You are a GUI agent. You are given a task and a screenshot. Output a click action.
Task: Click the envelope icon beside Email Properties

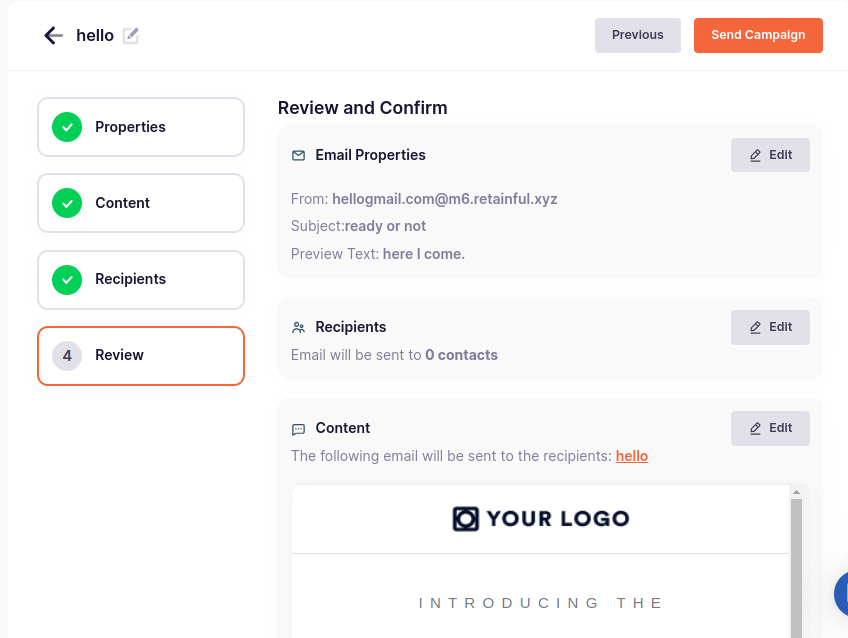[298, 155]
